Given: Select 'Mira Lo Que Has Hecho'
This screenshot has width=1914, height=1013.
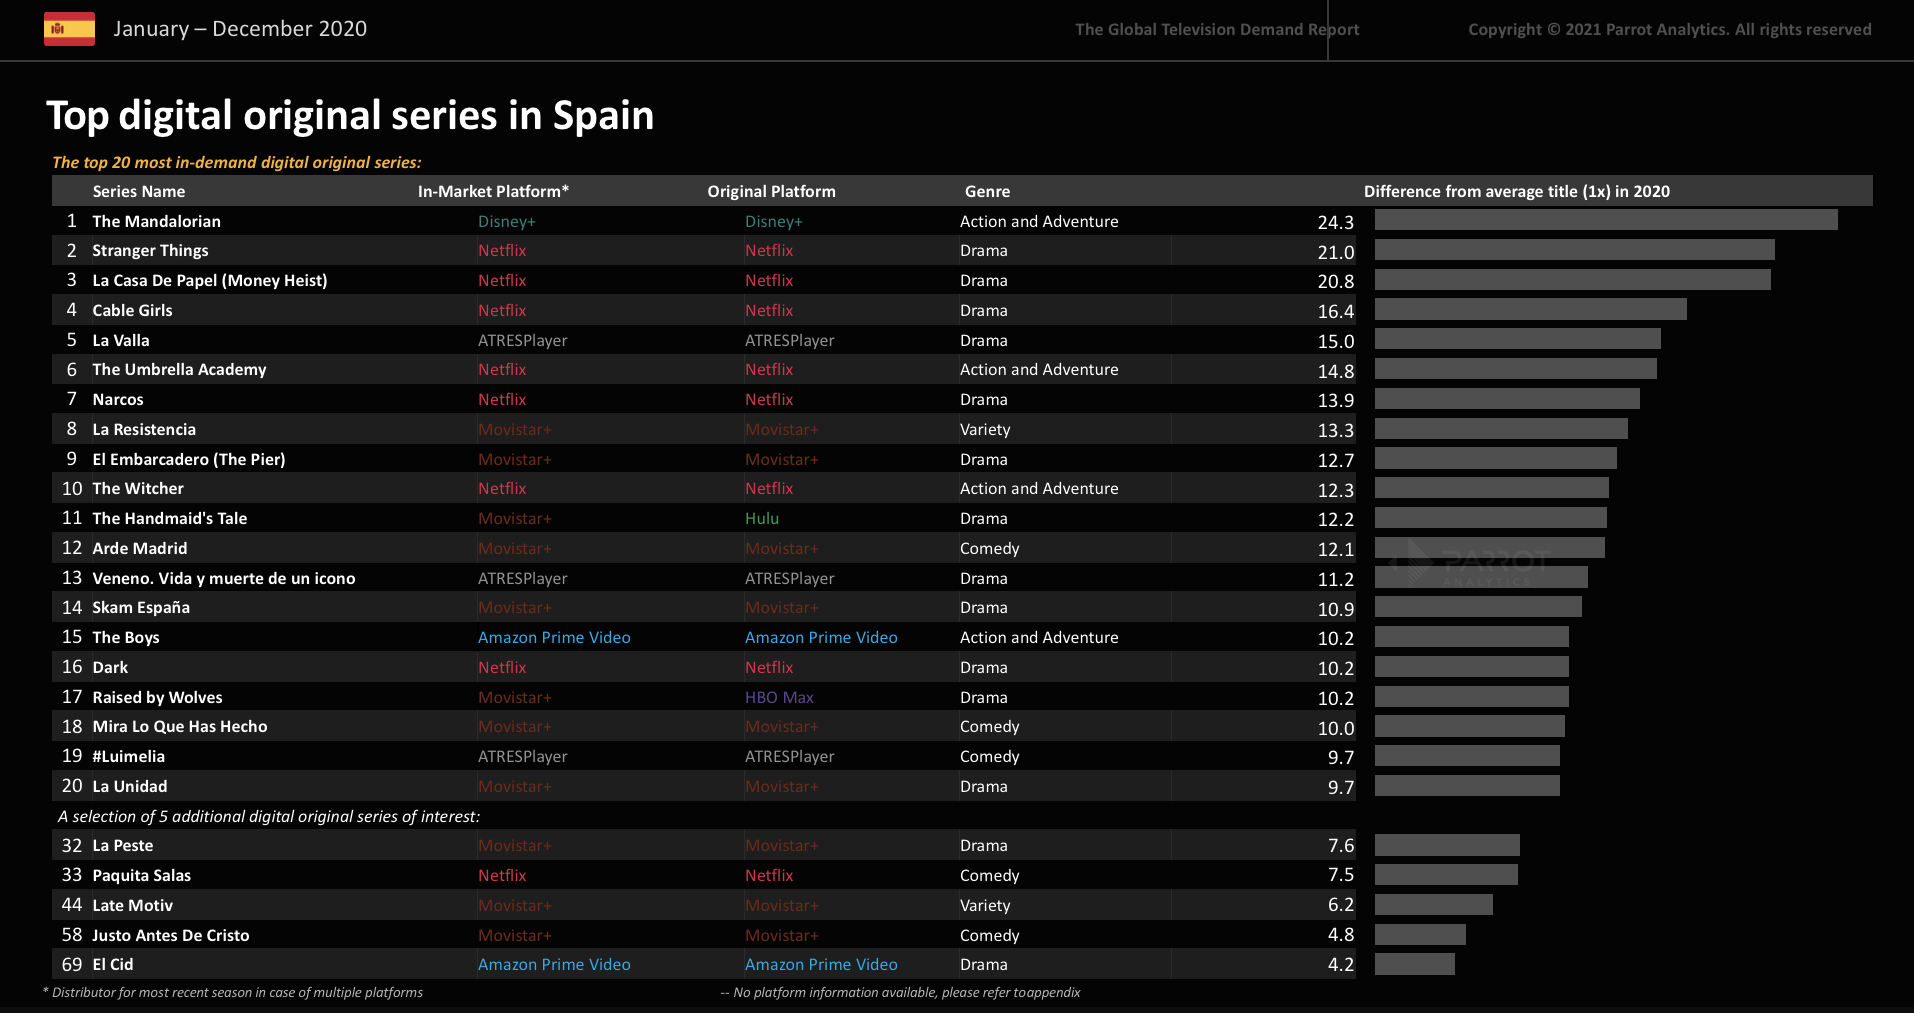Looking at the screenshot, I should 180,727.
